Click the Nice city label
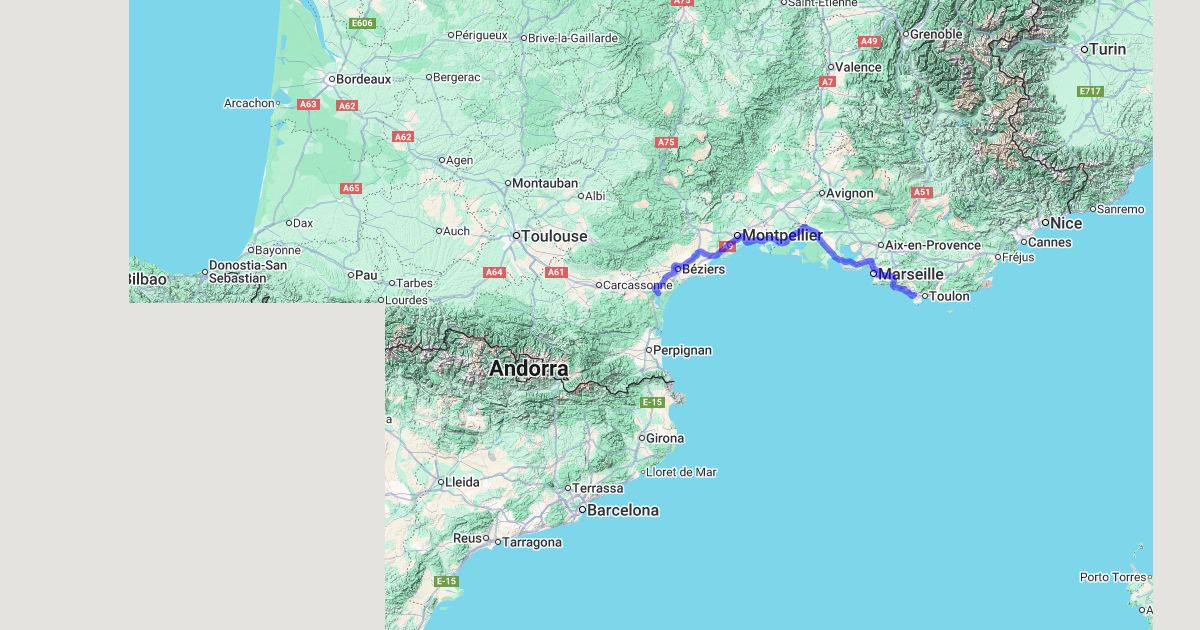 (1066, 224)
